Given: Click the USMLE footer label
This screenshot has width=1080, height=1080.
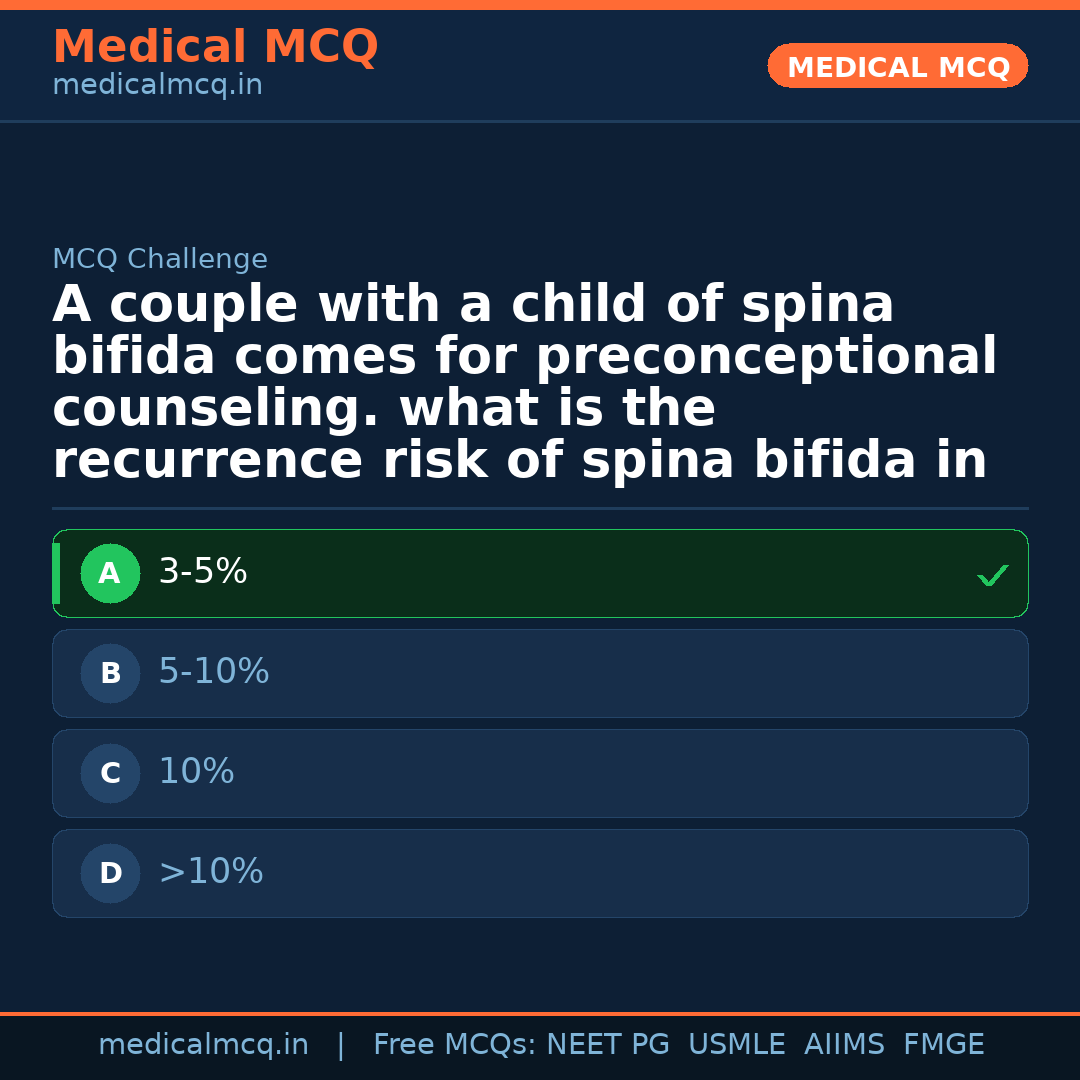Looking at the screenshot, I should [736, 1045].
